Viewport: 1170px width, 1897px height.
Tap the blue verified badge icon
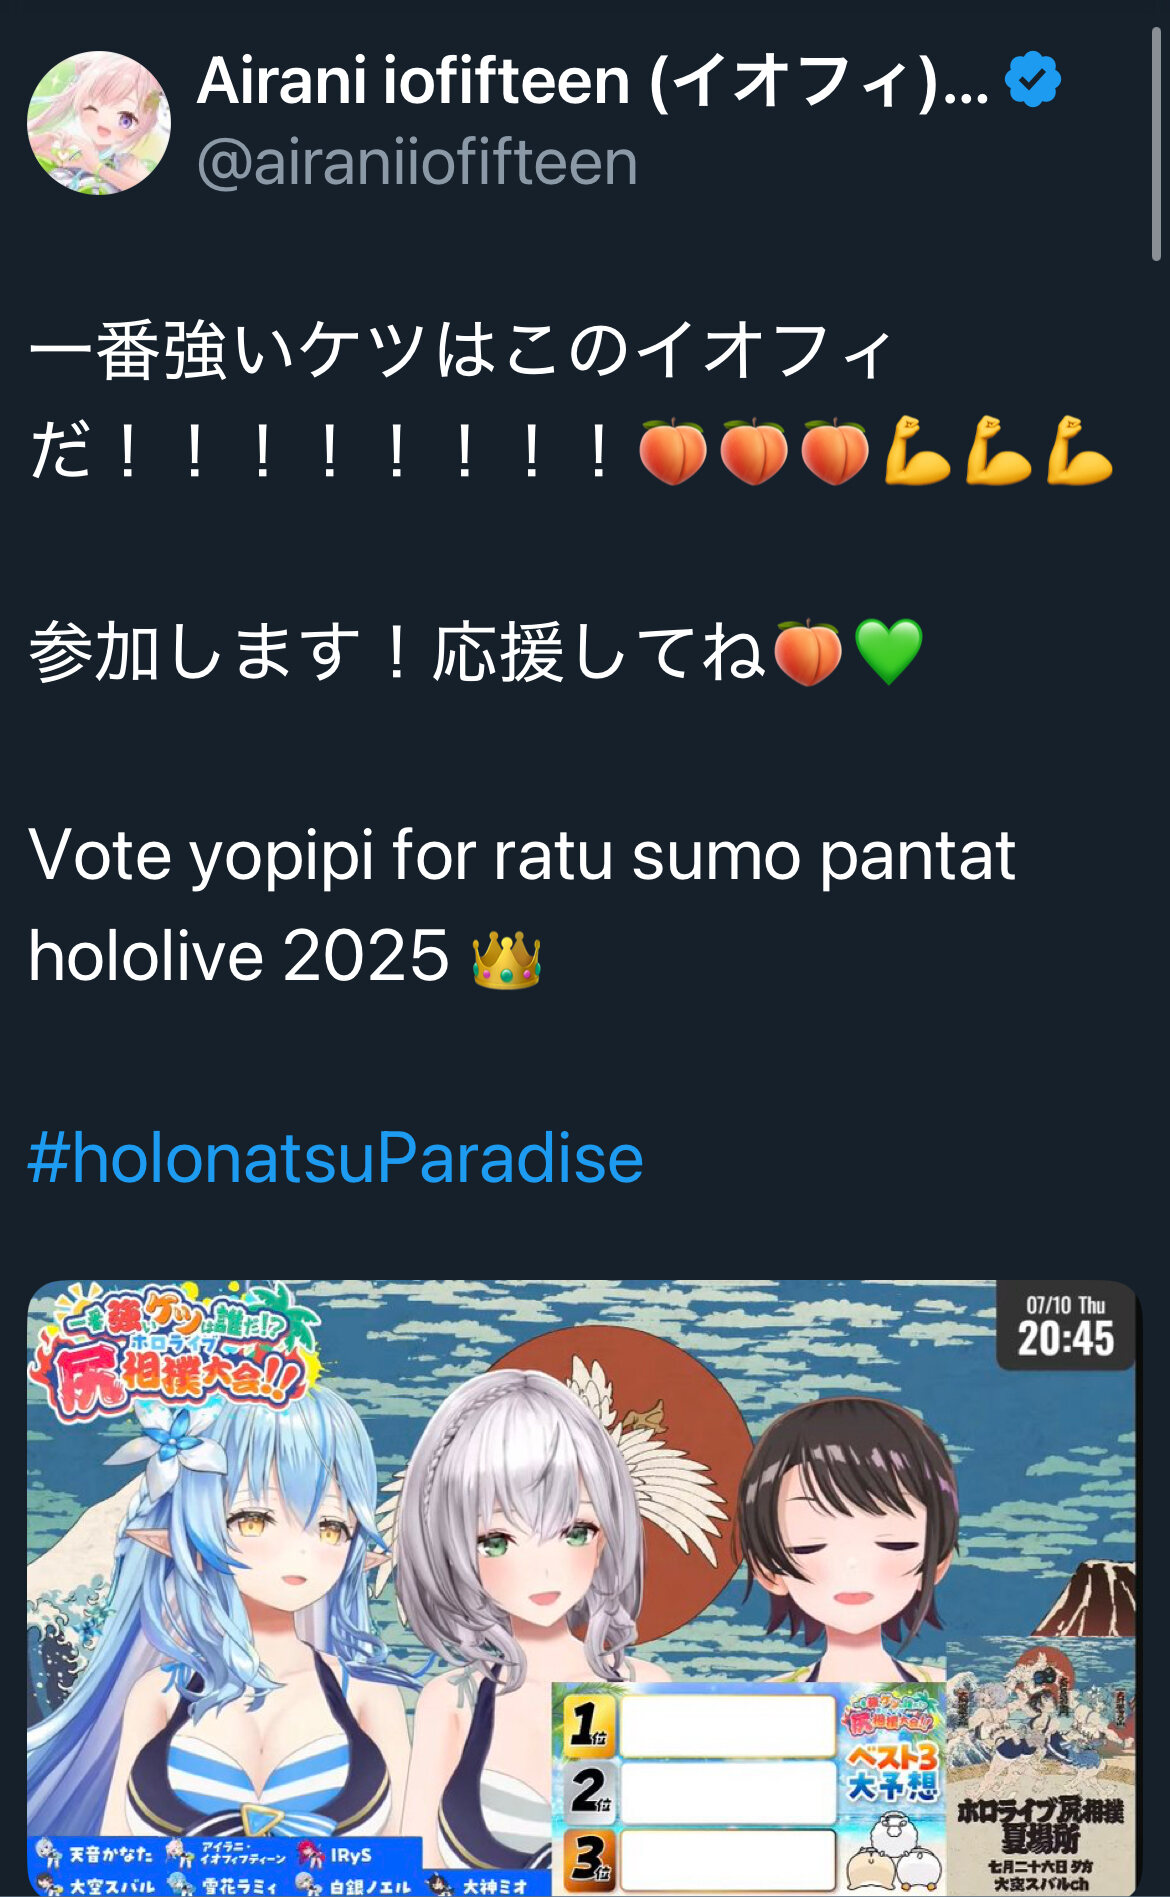coord(1033,80)
